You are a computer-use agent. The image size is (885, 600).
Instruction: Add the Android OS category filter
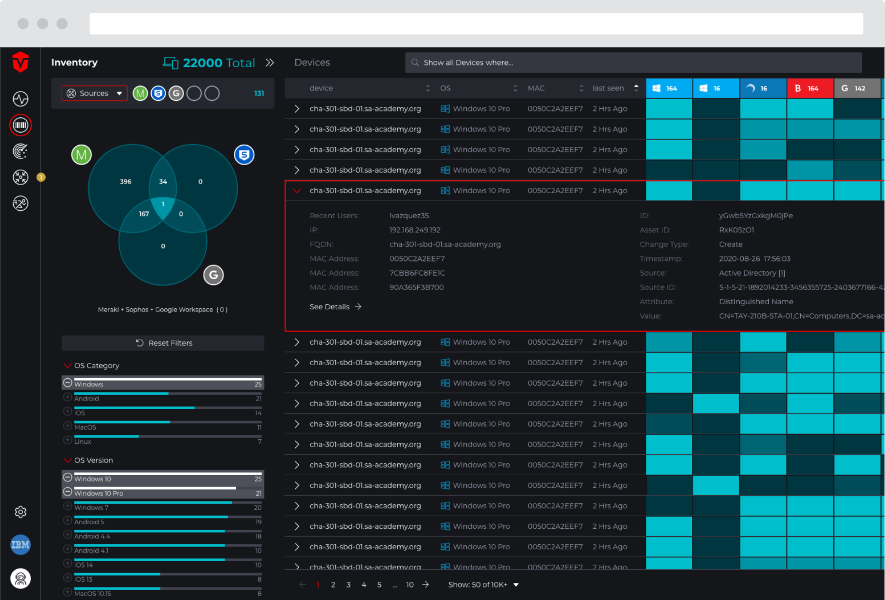tap(67, 397)
